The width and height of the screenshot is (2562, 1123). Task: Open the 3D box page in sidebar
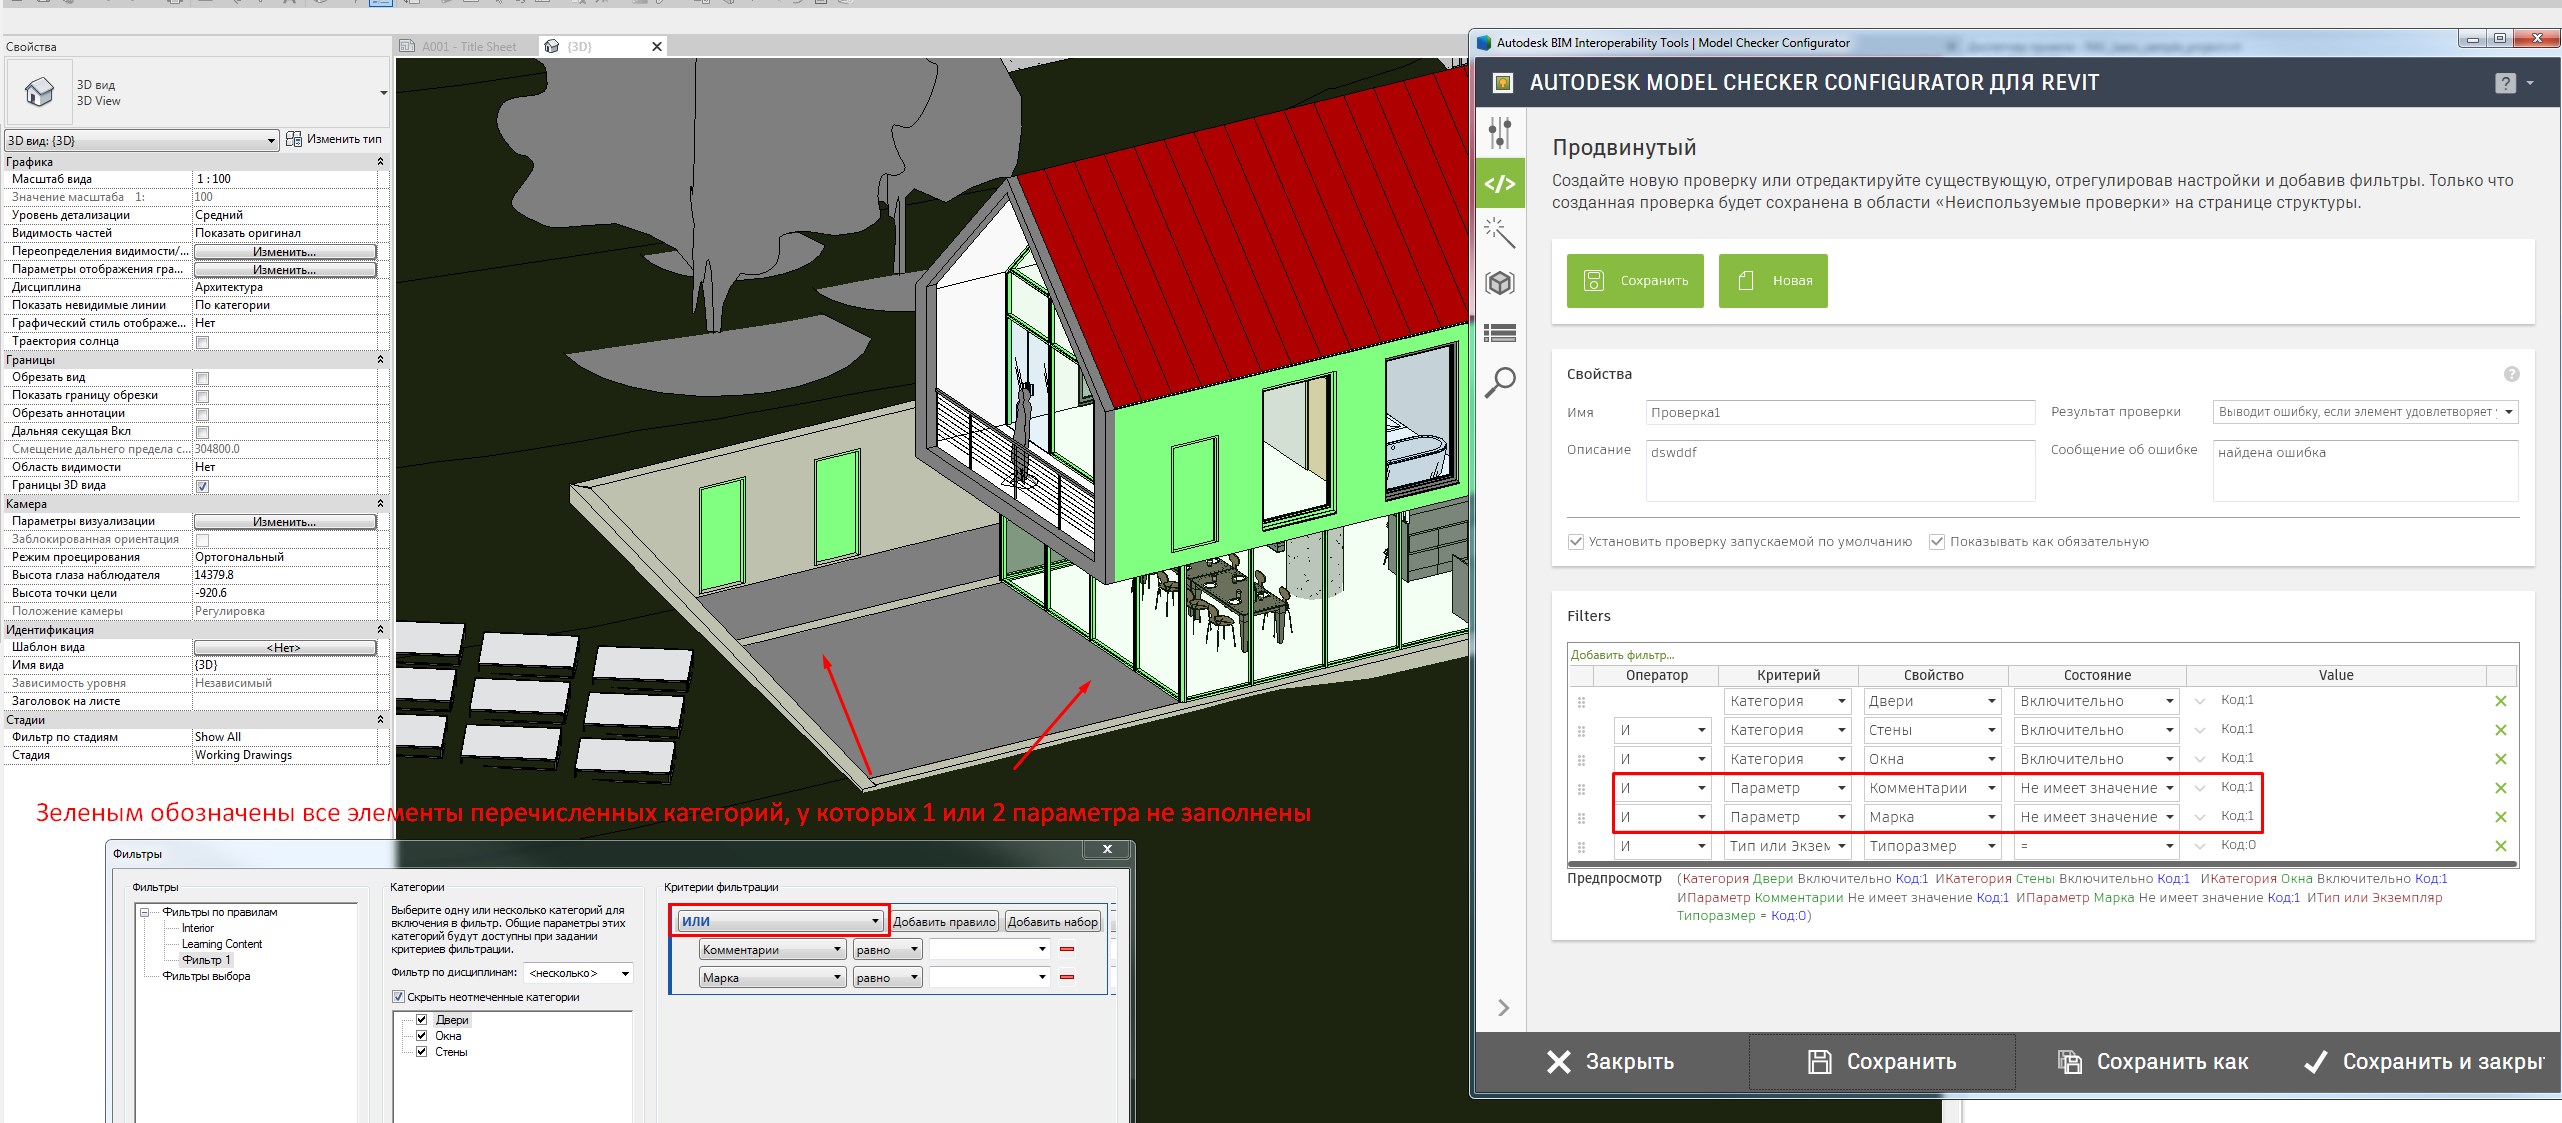click(x=1499, y=283)
